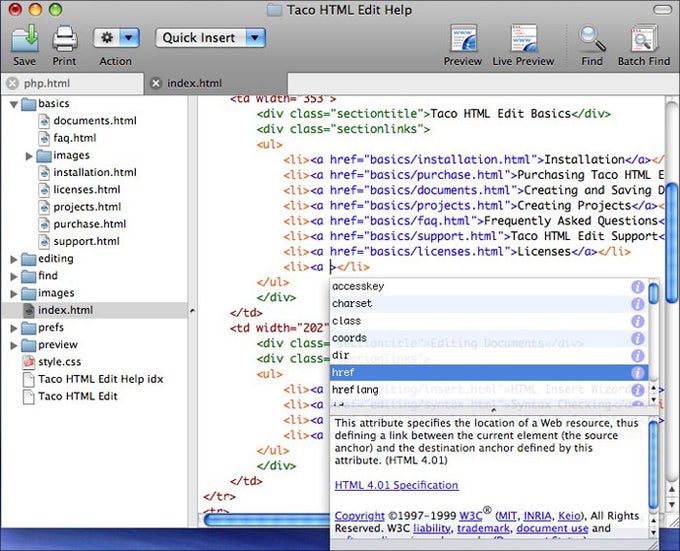
Task: Click the Find magnifier icon
Action: [x=592, y=39]
